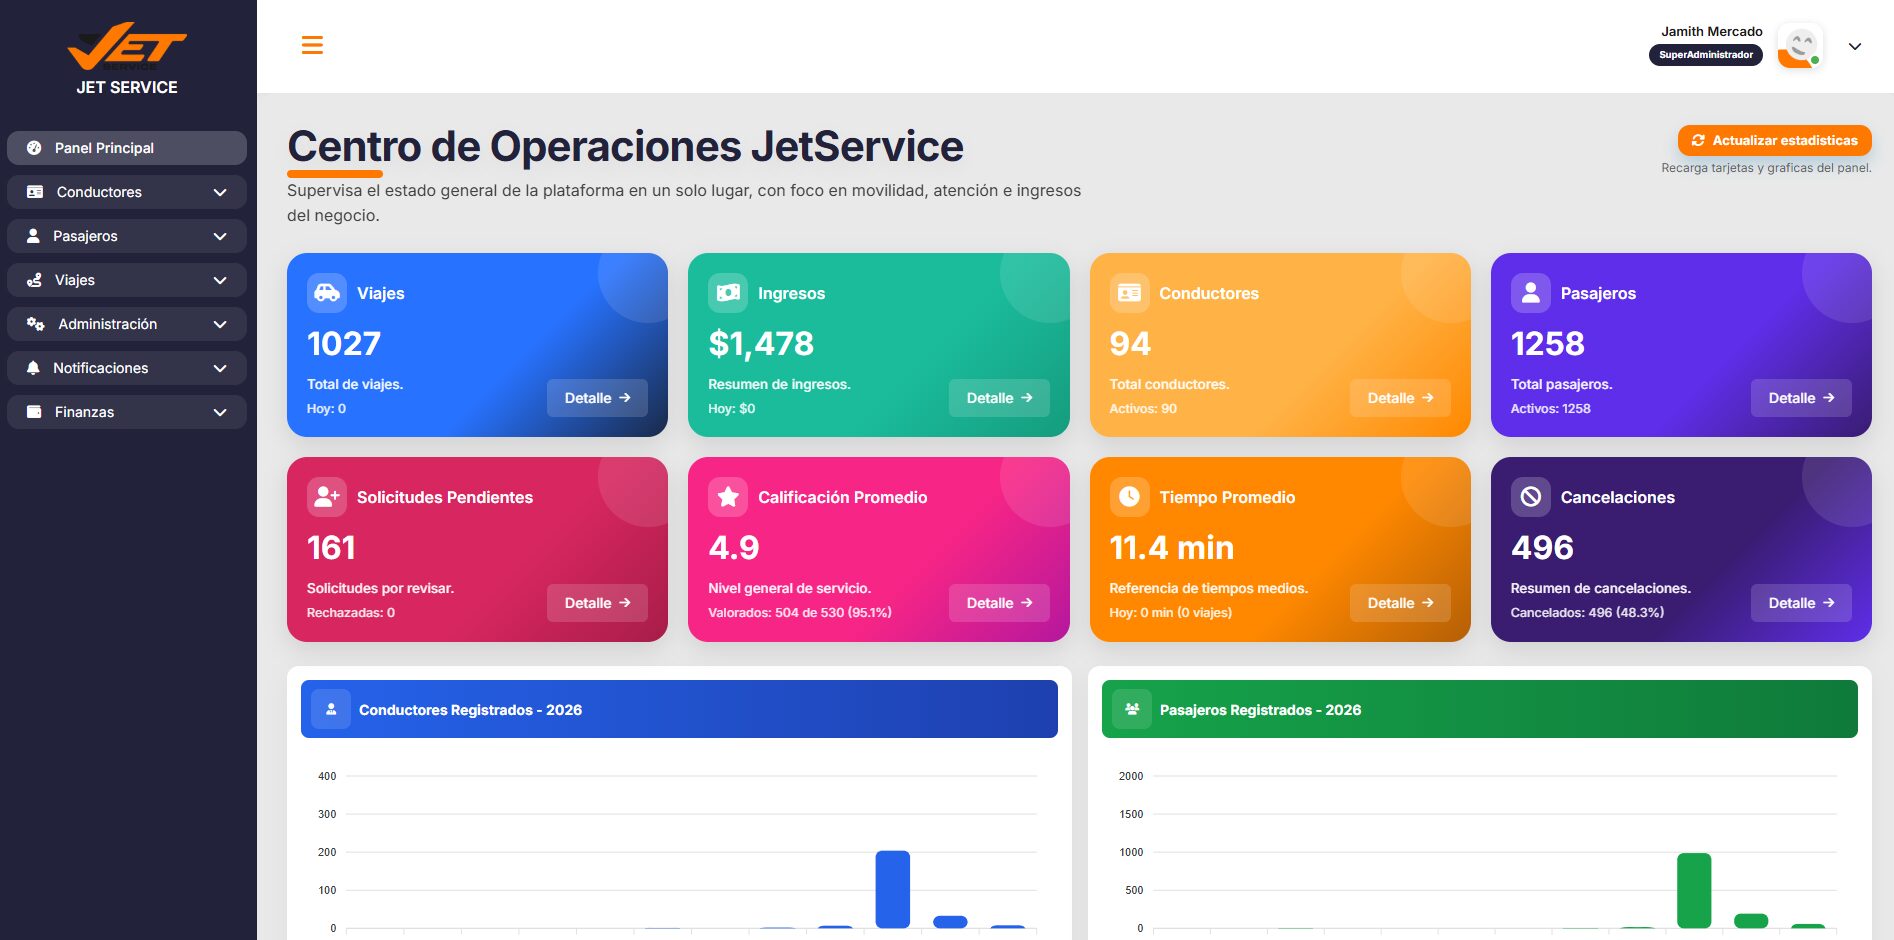Click the tallest blue bar in Conductores chart
Image resolution: width=1894 pixels, height=940 pixels.
pyautogui.click(x=892, y=889)
